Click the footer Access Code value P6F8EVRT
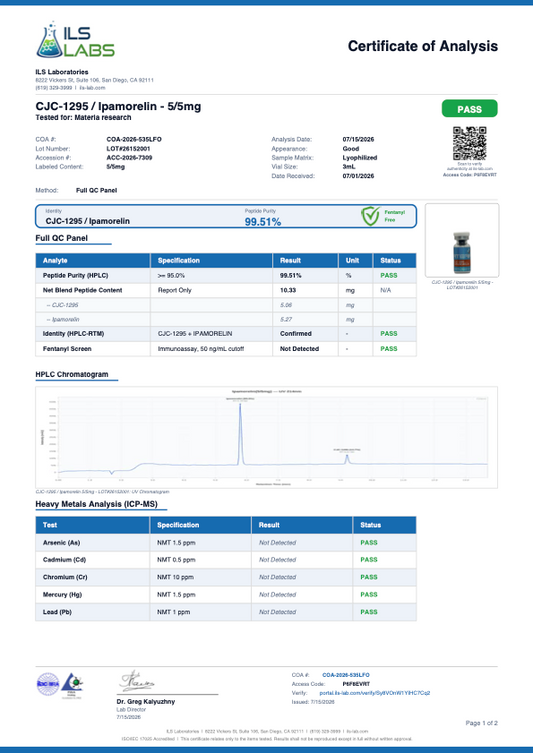The image size is (533, 753). 356,684
